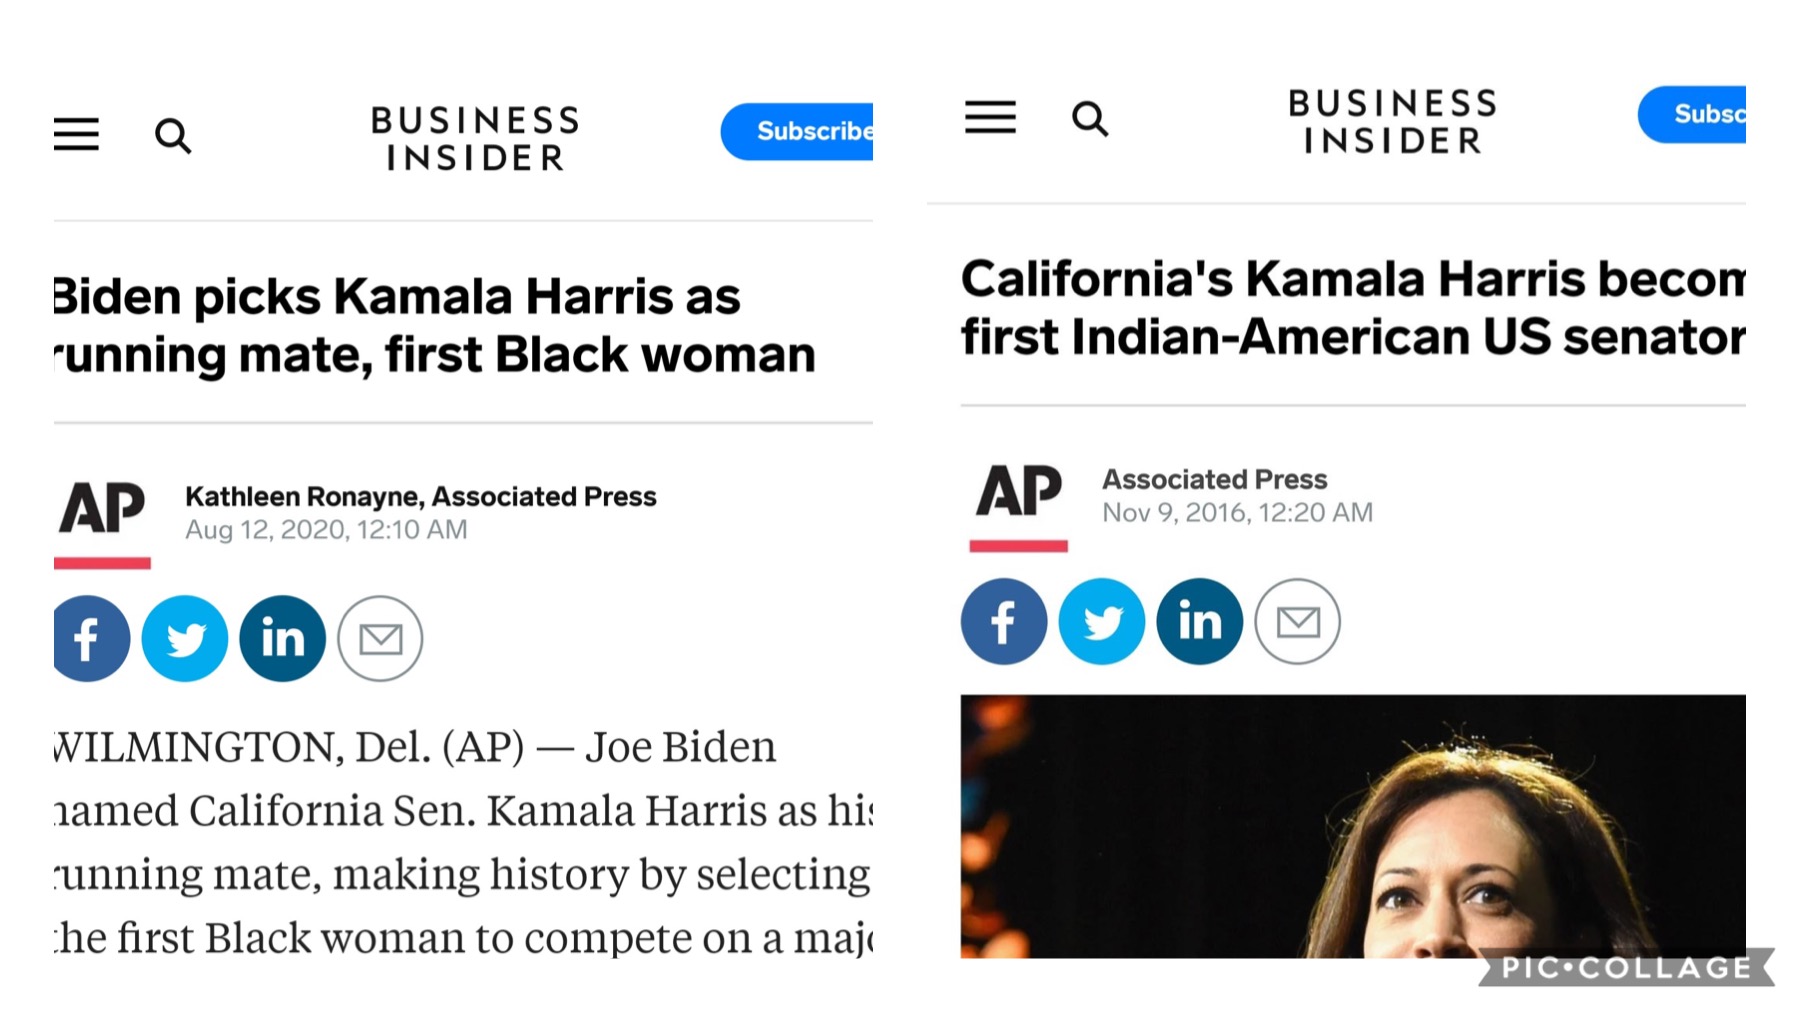Email the Indian-American senator article

tap(1297, 621)
